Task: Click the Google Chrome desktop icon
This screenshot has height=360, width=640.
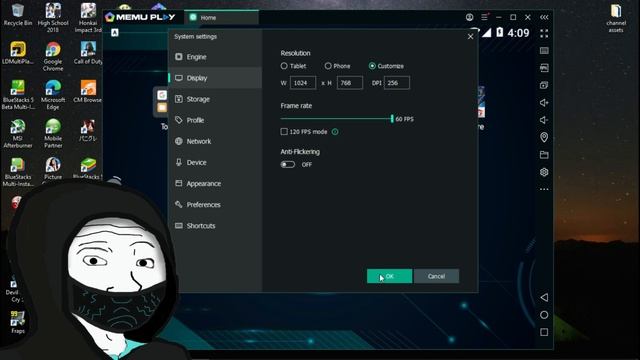Action: point(53,56)
